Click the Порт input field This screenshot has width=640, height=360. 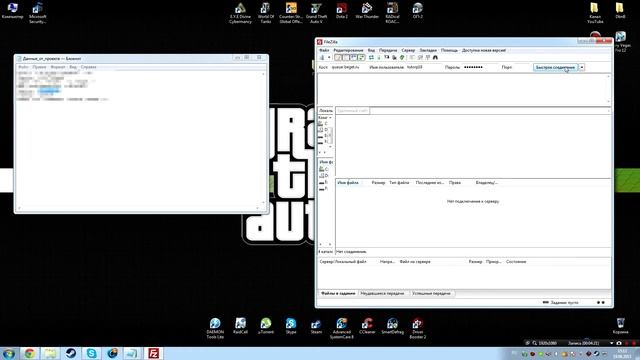522,67
